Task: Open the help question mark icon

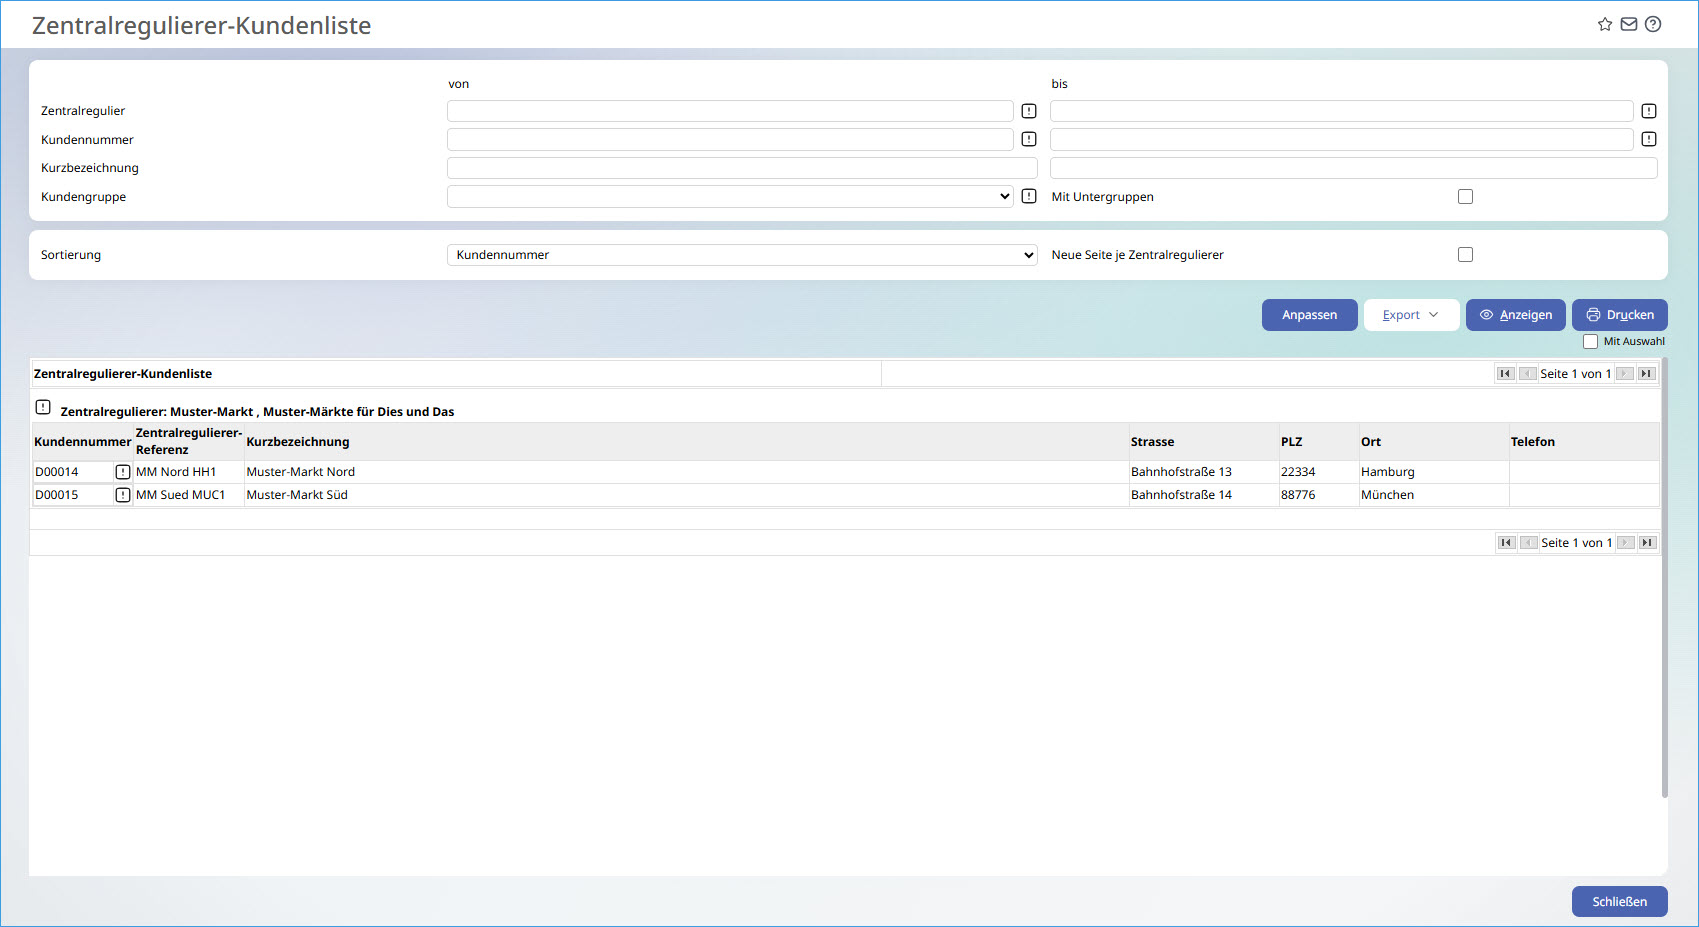Action: tap(1653, 24)
